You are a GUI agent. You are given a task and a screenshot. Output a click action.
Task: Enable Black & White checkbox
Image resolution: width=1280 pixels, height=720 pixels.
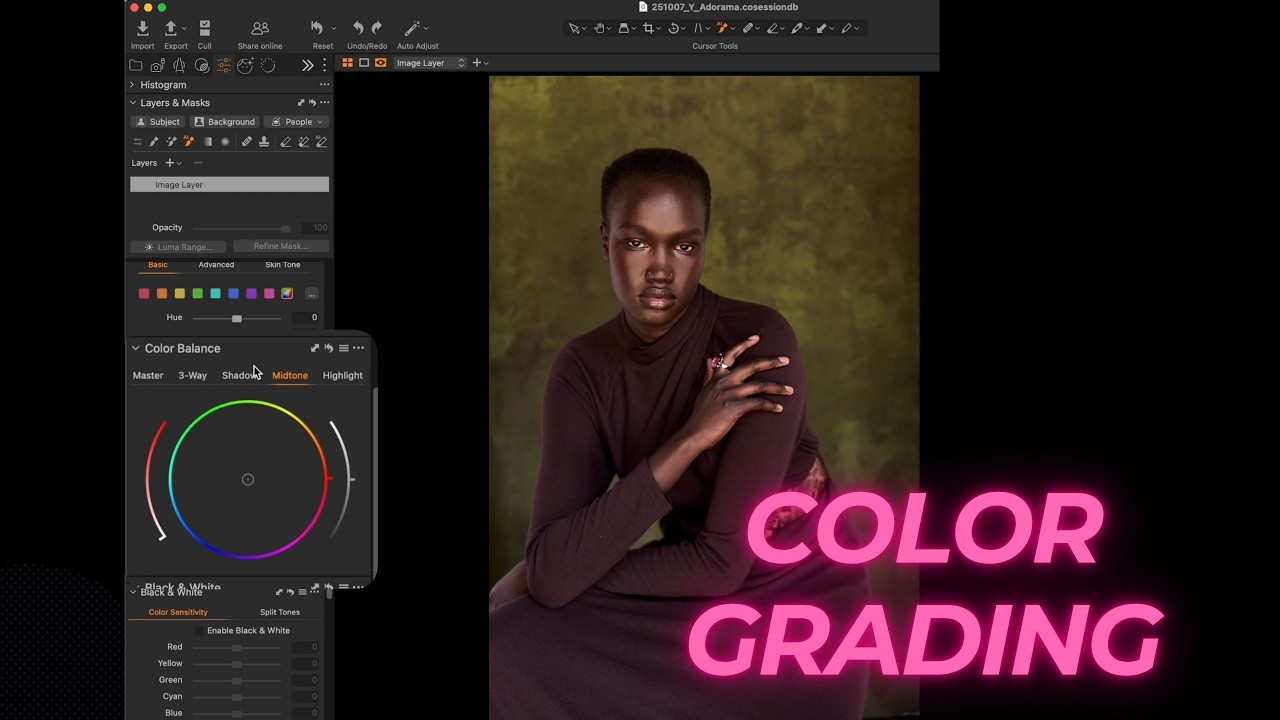click(x=199, y=631)
